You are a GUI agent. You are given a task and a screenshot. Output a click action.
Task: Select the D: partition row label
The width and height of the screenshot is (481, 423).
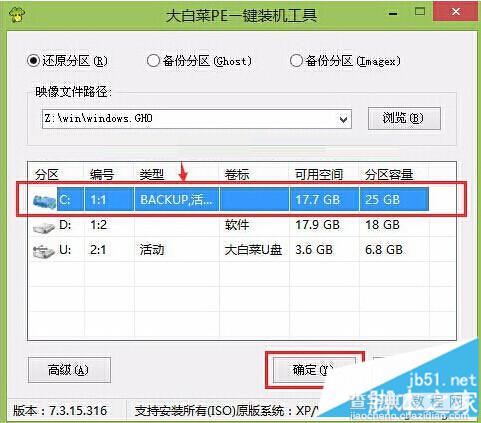pos(65,225)
